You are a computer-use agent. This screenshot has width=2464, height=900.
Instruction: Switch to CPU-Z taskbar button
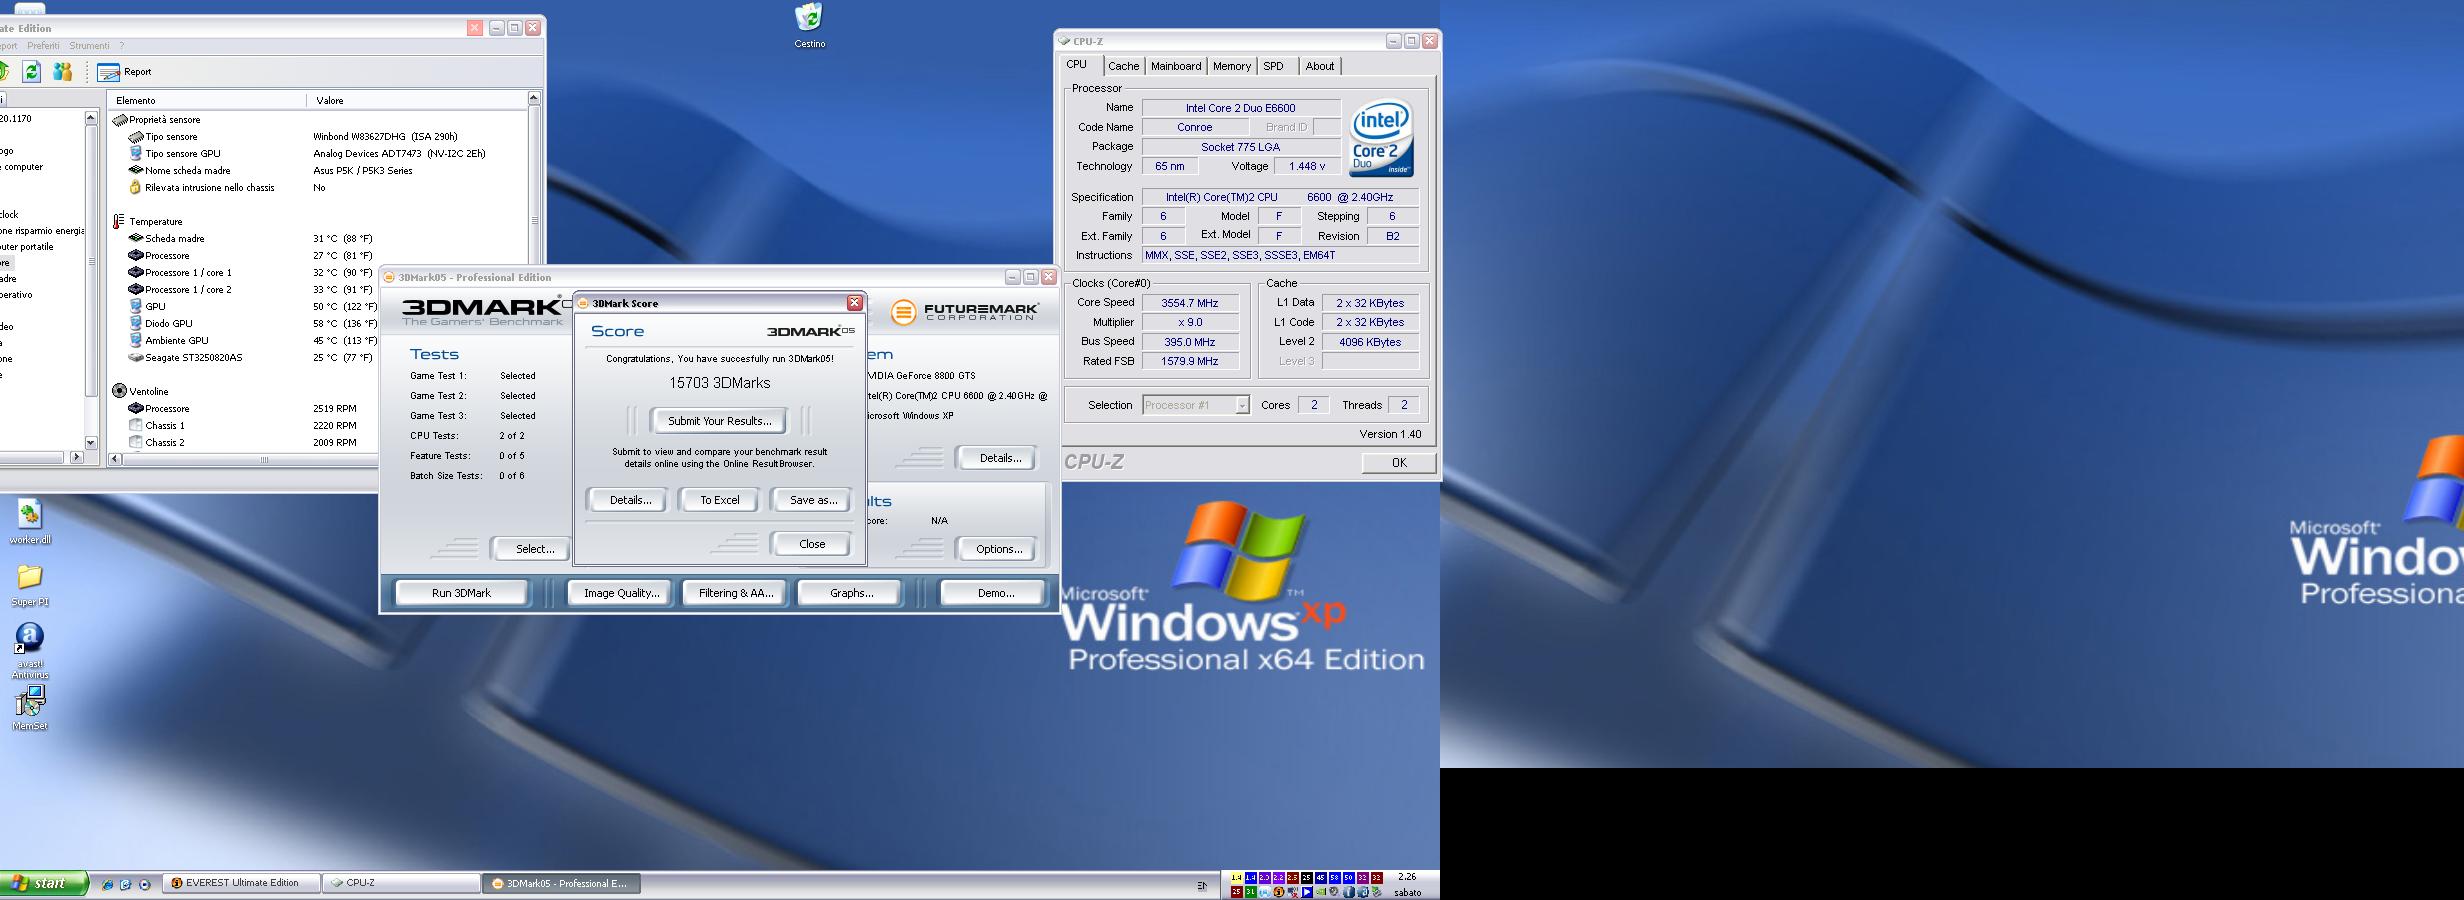pos(402,883)
